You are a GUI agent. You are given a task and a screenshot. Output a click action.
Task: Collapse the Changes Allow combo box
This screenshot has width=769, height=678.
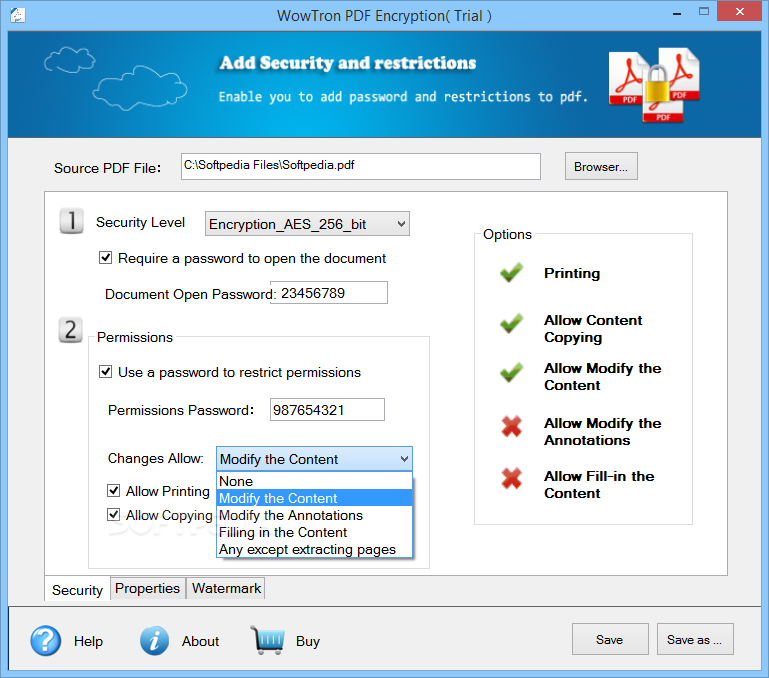(x=314, y=459)
